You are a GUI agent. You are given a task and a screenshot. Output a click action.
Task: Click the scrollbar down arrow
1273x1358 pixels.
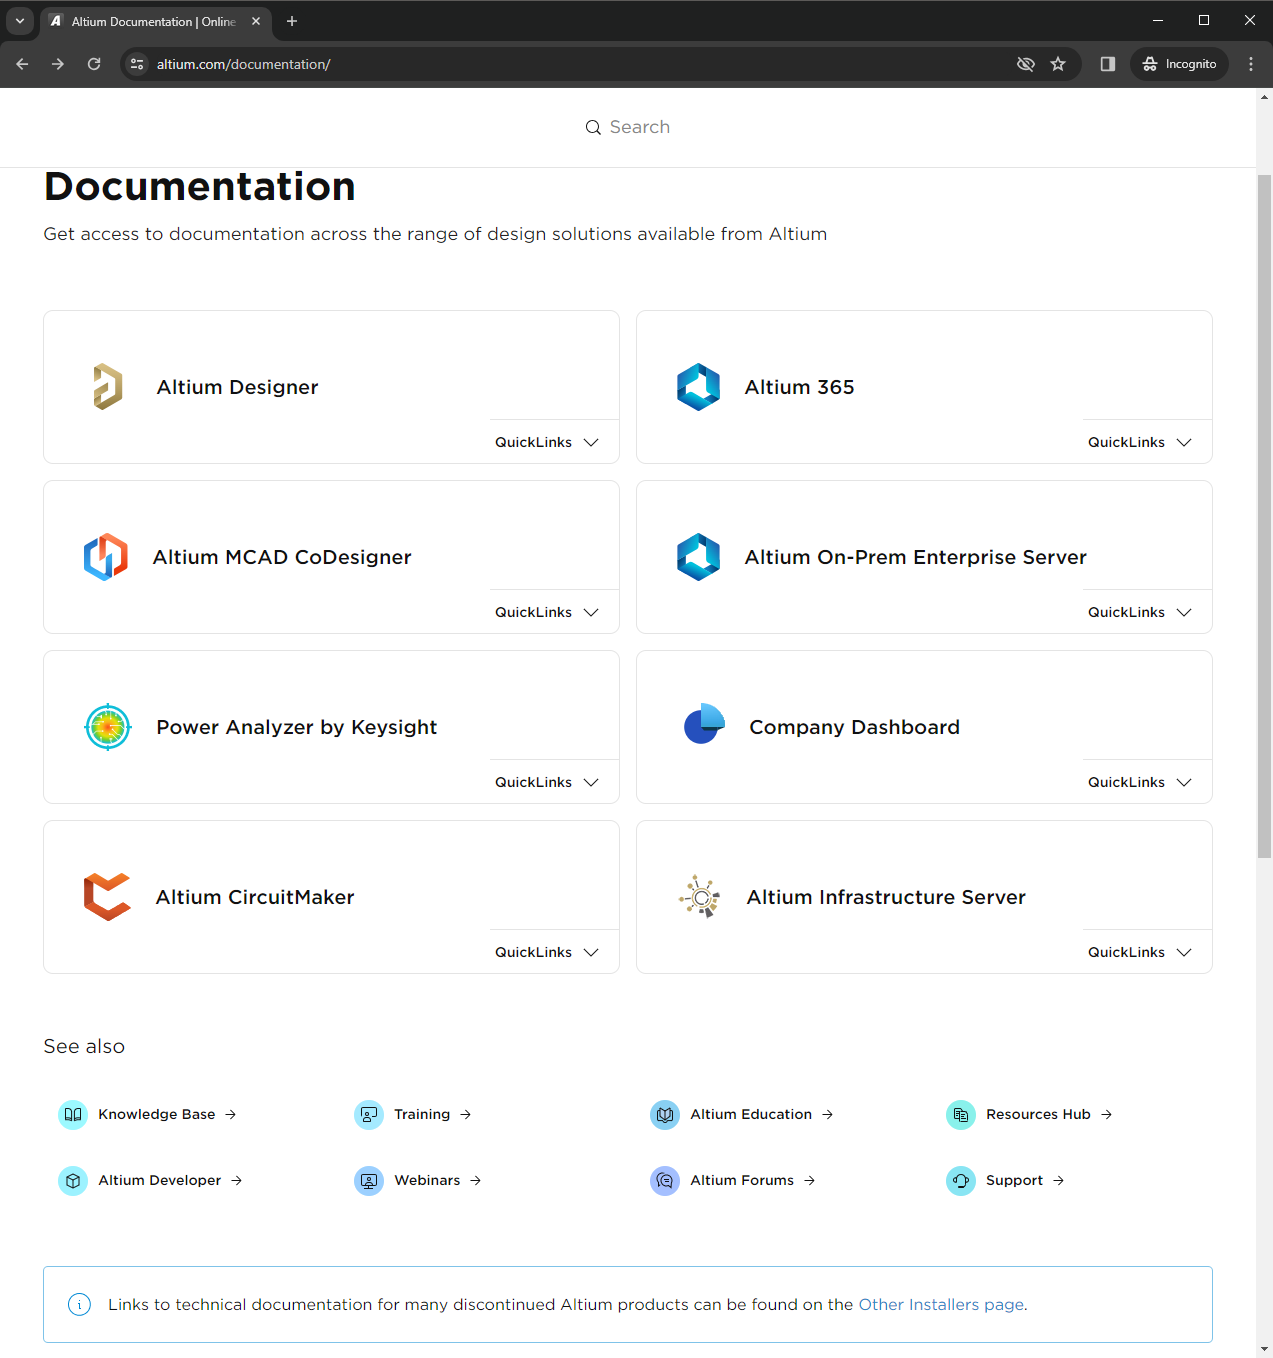point(1264,1349)
